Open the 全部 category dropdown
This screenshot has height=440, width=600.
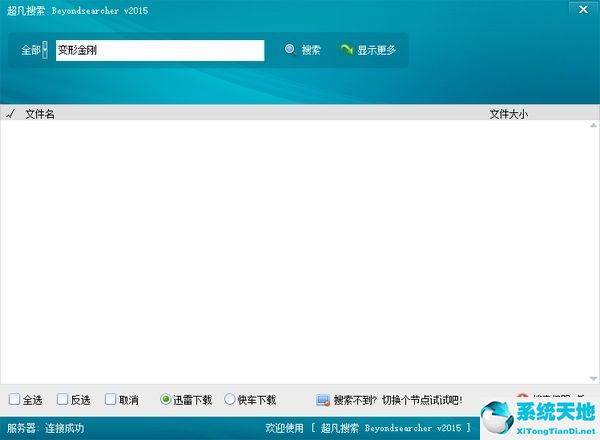[45, 50]
